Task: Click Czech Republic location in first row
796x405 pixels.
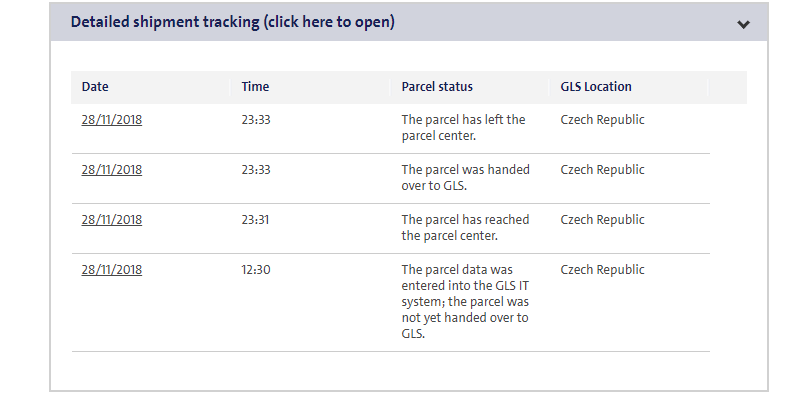Action: click(602, 119)
